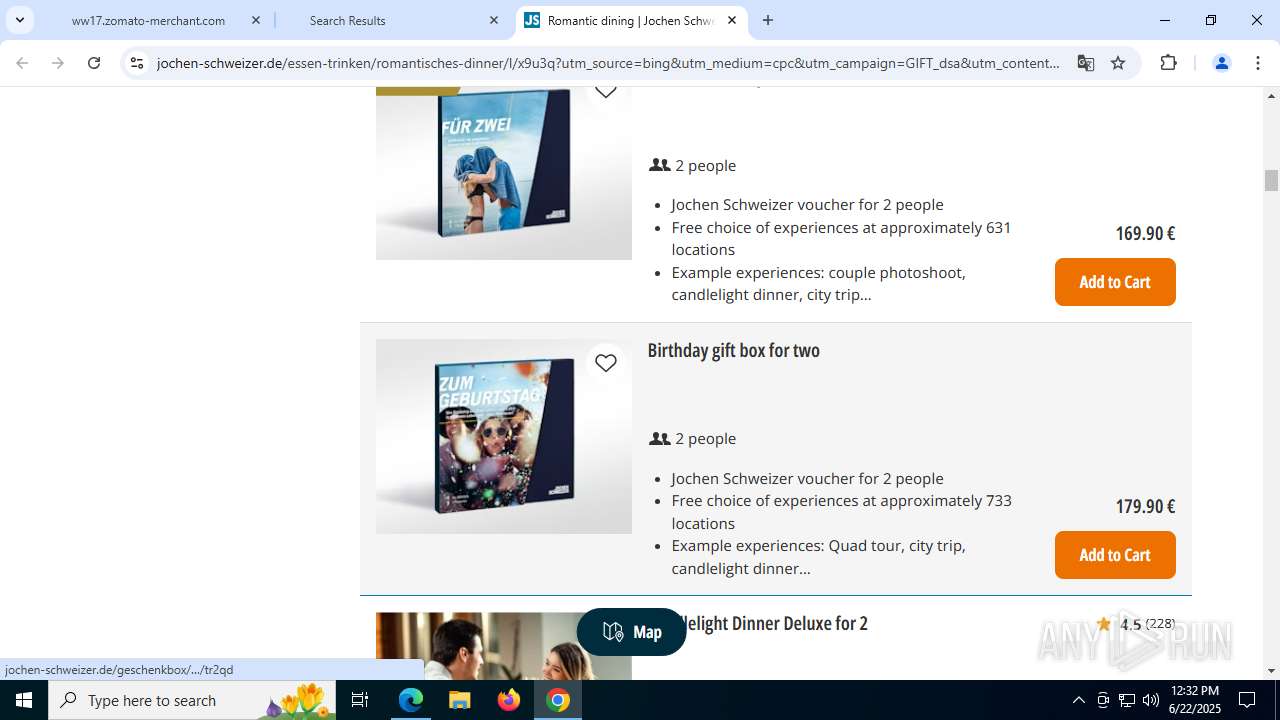Close the Romantic dining tab

point(732,20)
